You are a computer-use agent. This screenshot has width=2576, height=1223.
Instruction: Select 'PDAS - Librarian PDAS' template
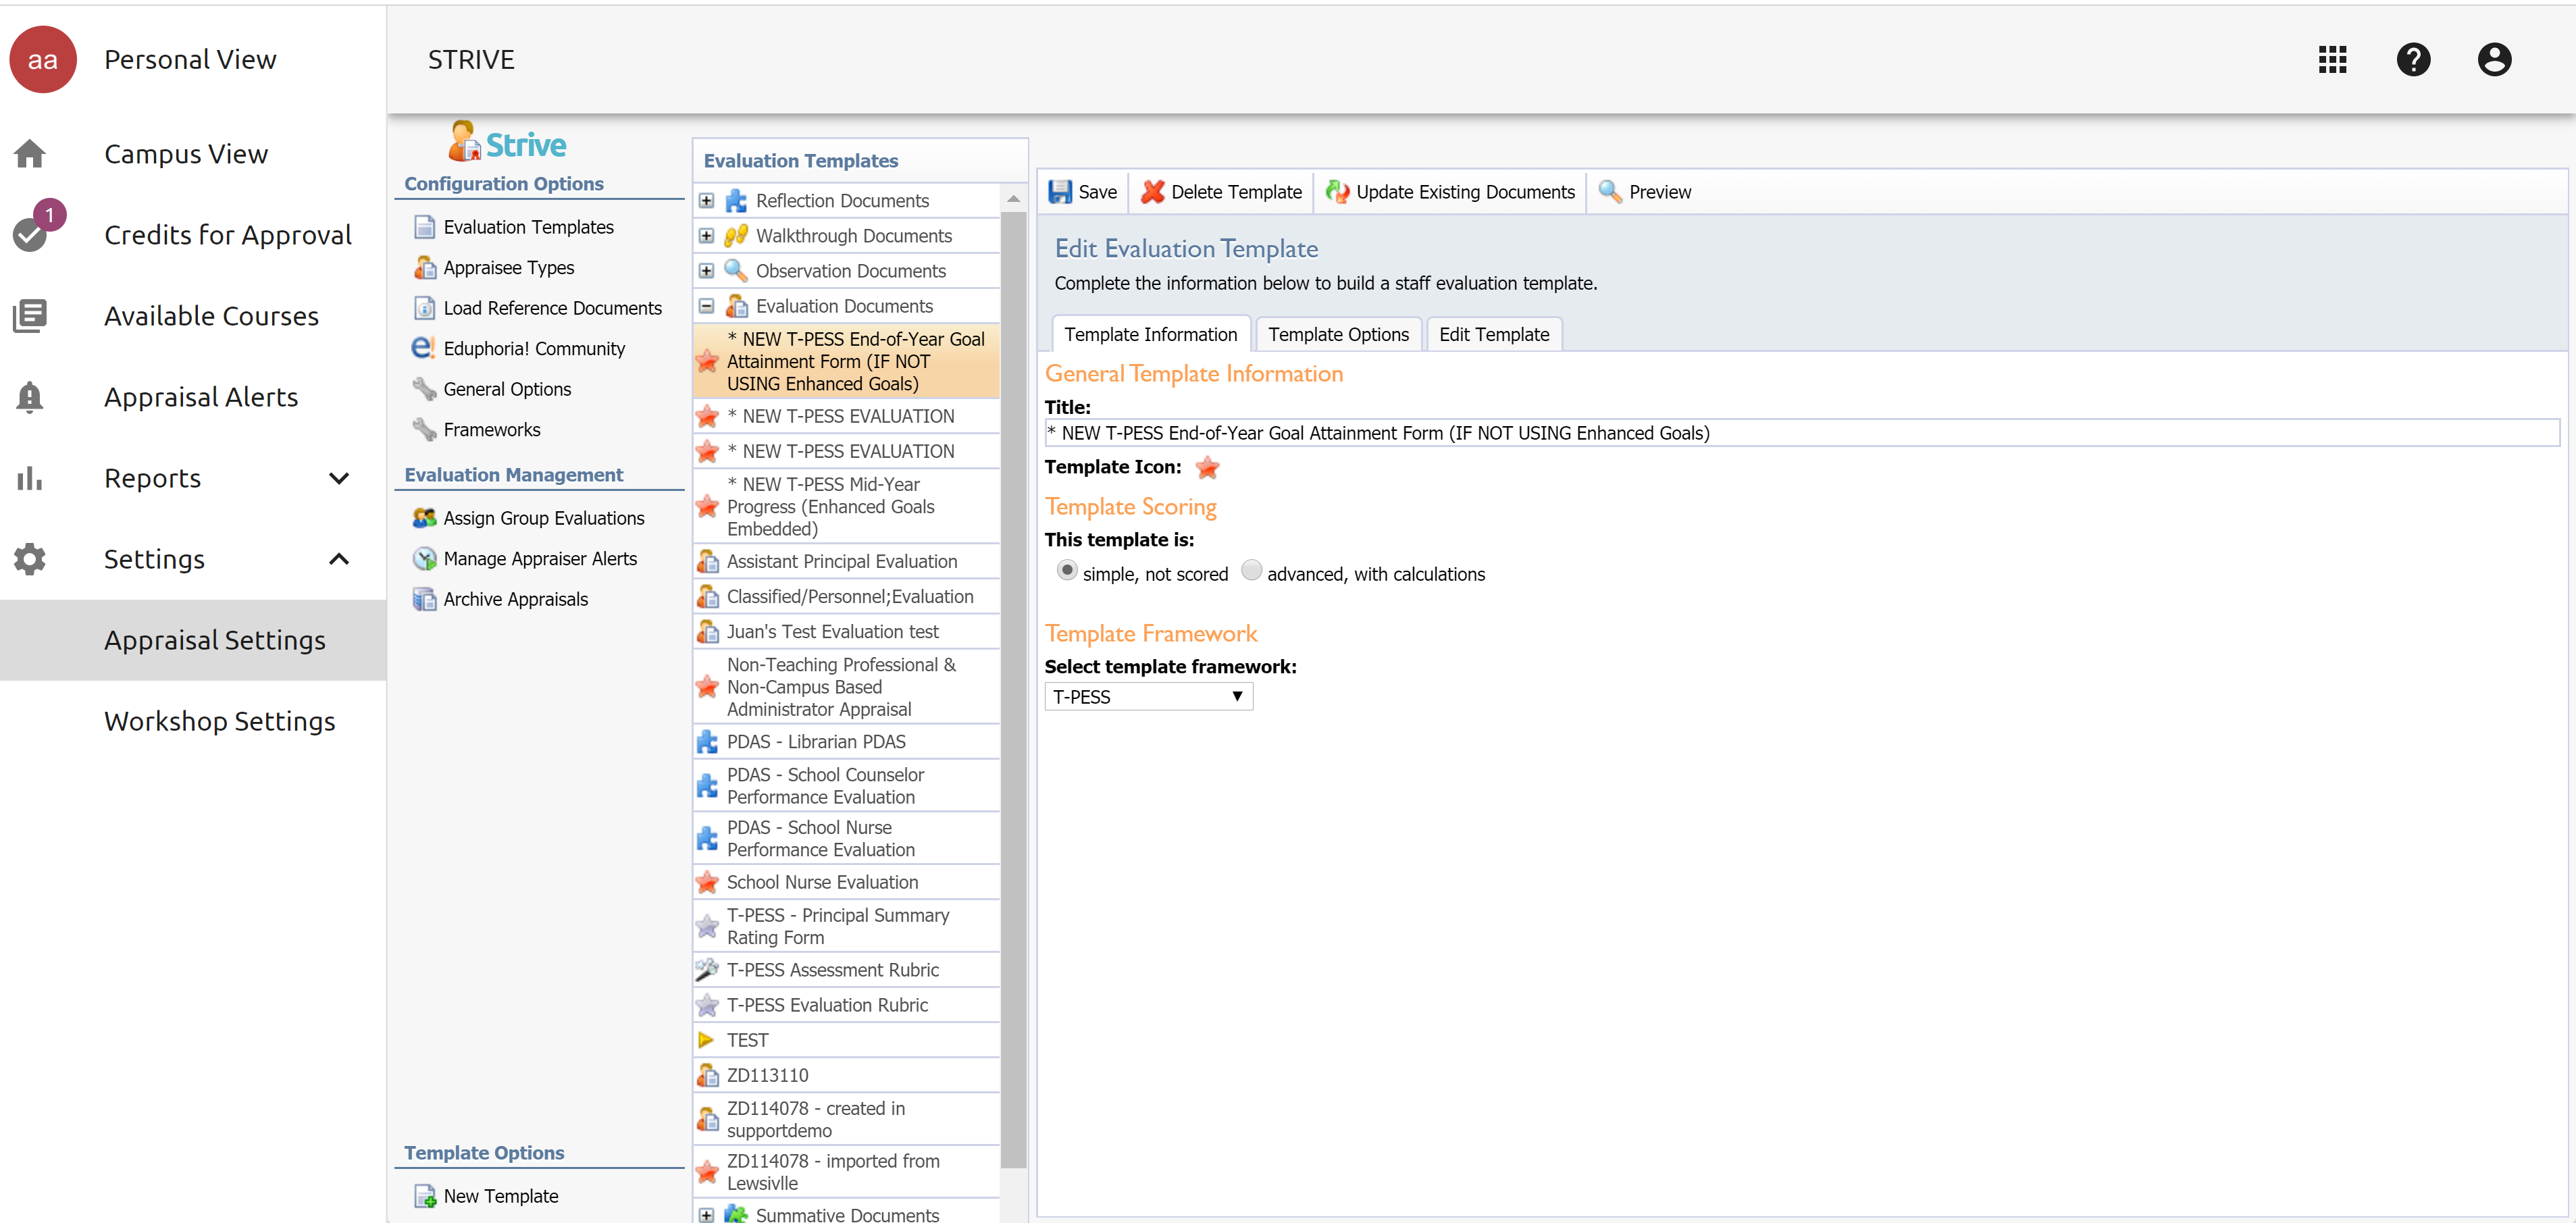point(846,742)
